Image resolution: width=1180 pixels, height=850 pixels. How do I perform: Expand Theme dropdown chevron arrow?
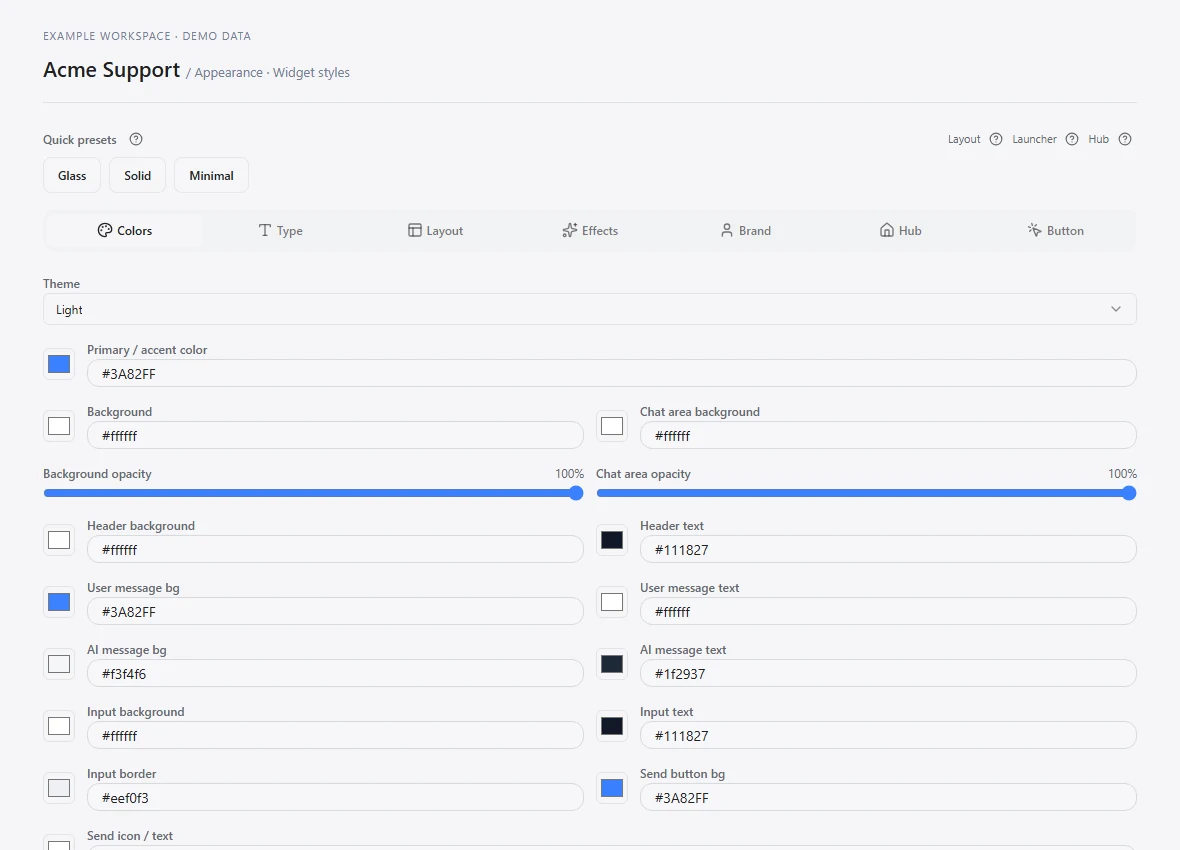tap(1115, 309)
